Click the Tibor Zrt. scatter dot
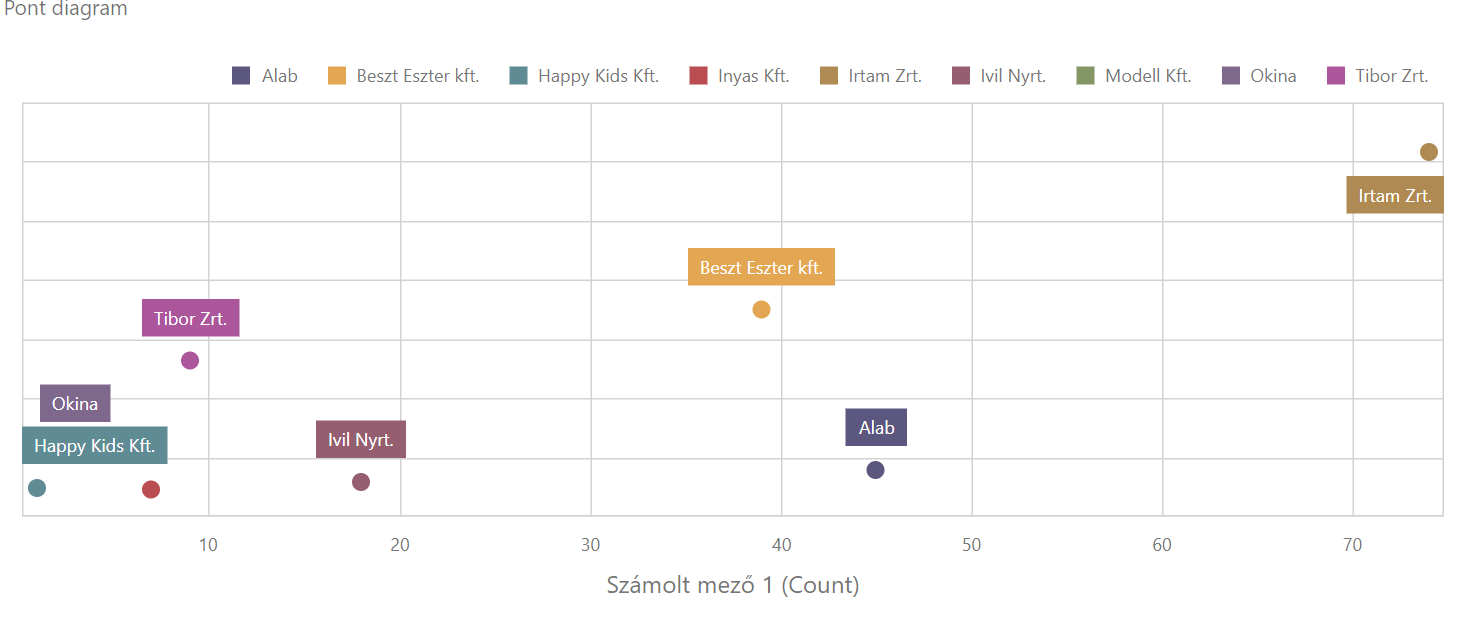Image resolution: width=1465 pixels, height=623 pixels. click(190, 360)
